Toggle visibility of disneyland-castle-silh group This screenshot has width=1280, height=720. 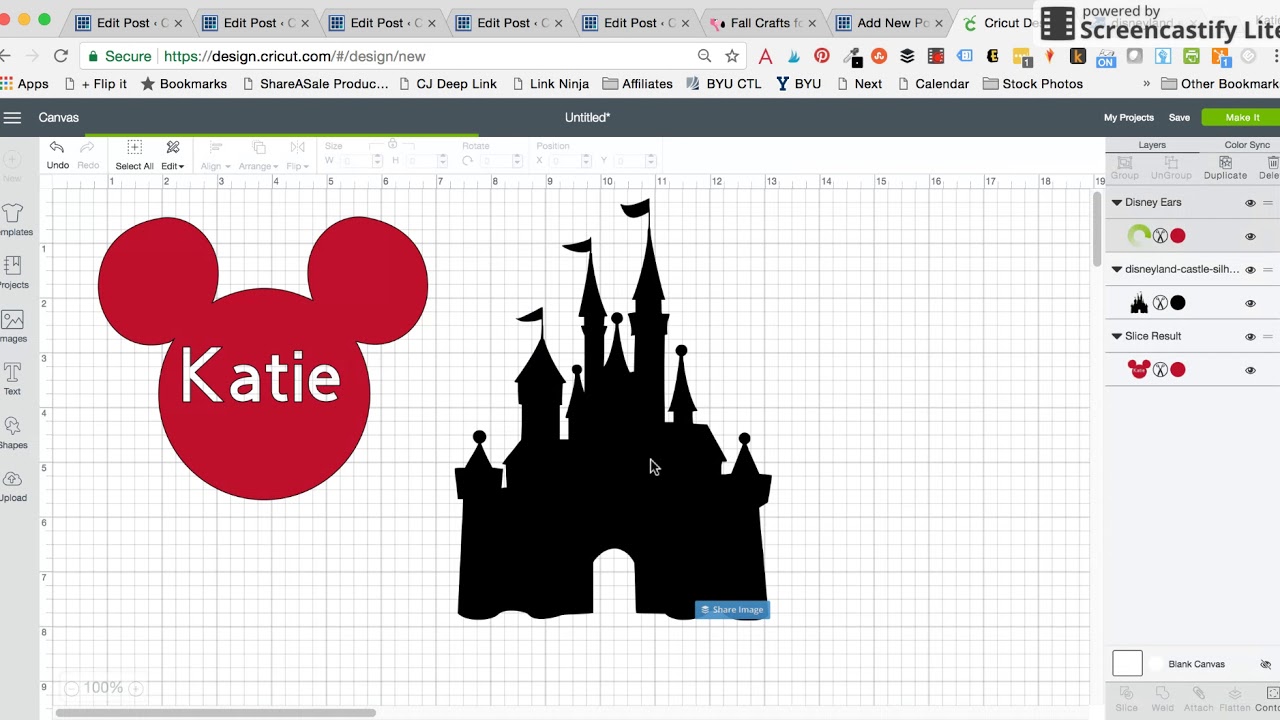(1250, 270)
